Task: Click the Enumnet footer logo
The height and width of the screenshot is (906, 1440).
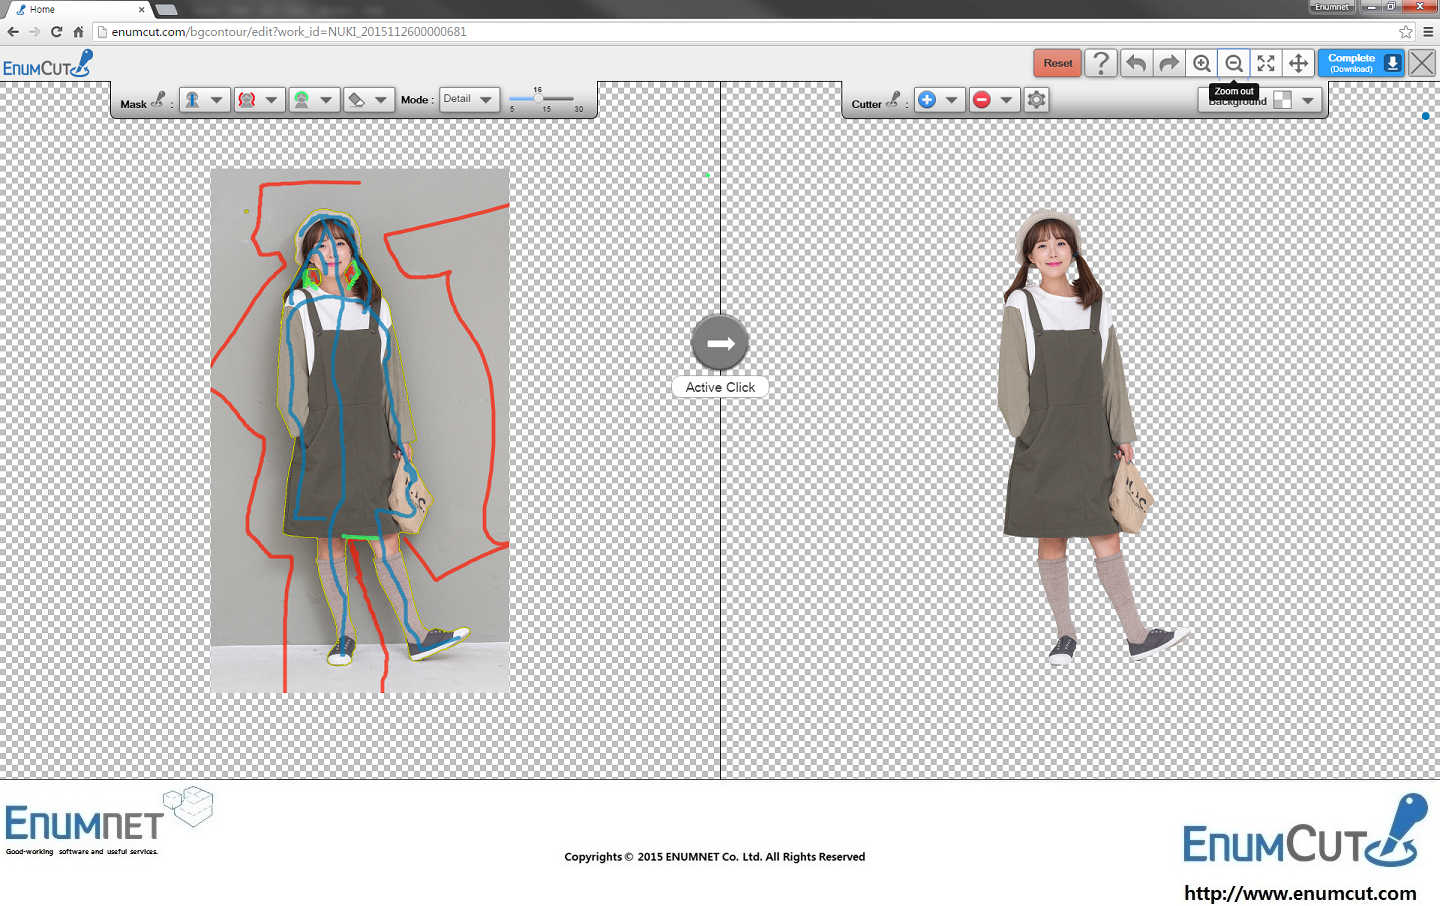Action: [x=108, y=821]
